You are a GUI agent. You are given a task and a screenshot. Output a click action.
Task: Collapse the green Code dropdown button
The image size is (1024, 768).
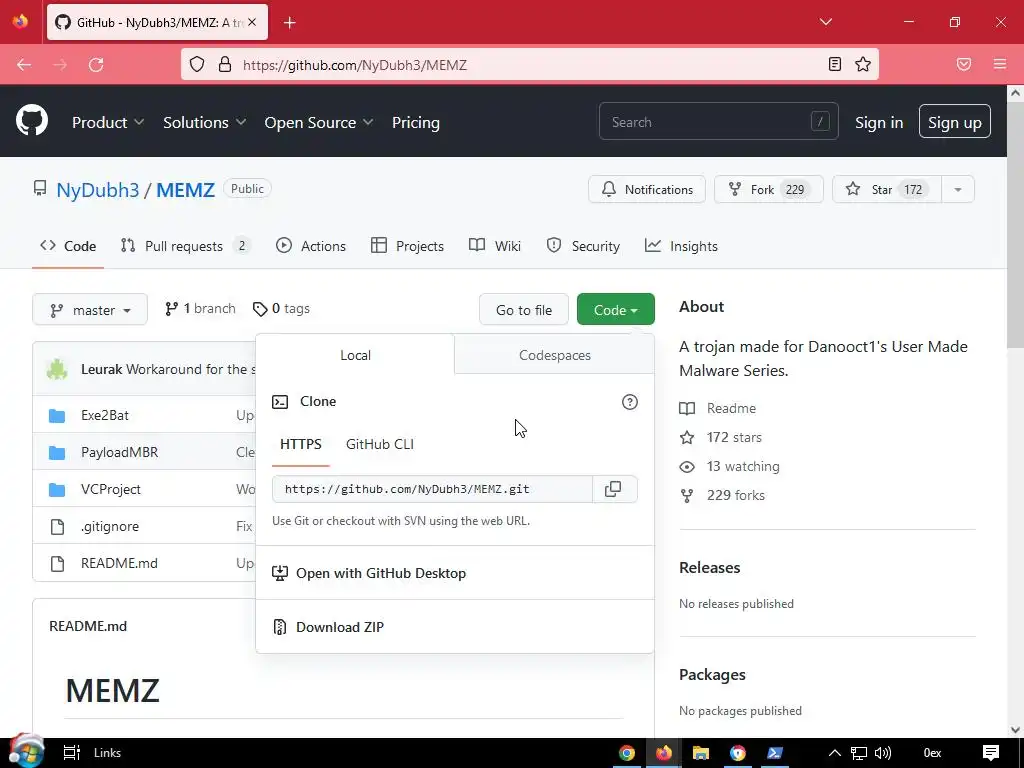point(616,310)
